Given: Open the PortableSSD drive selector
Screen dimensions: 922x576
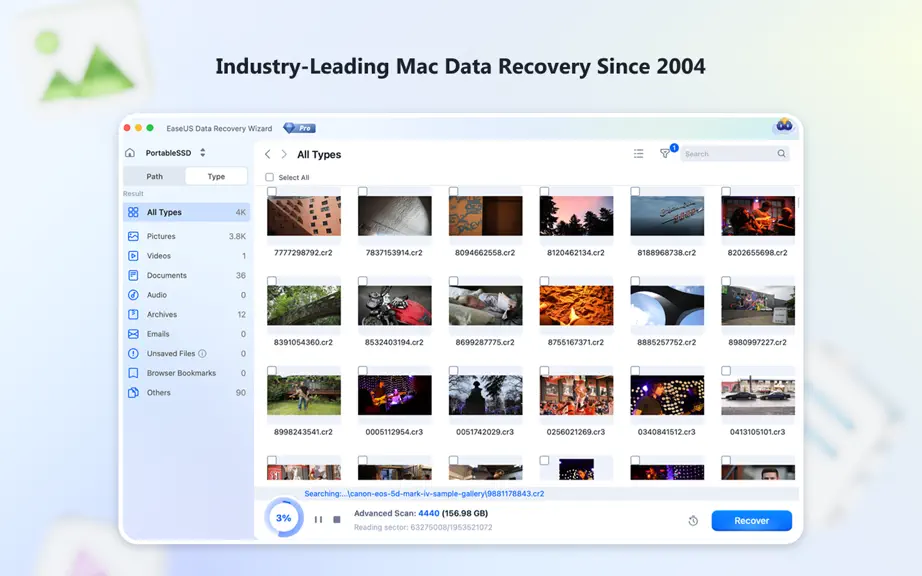Looking at the screenshot, I should pos(176,153).
